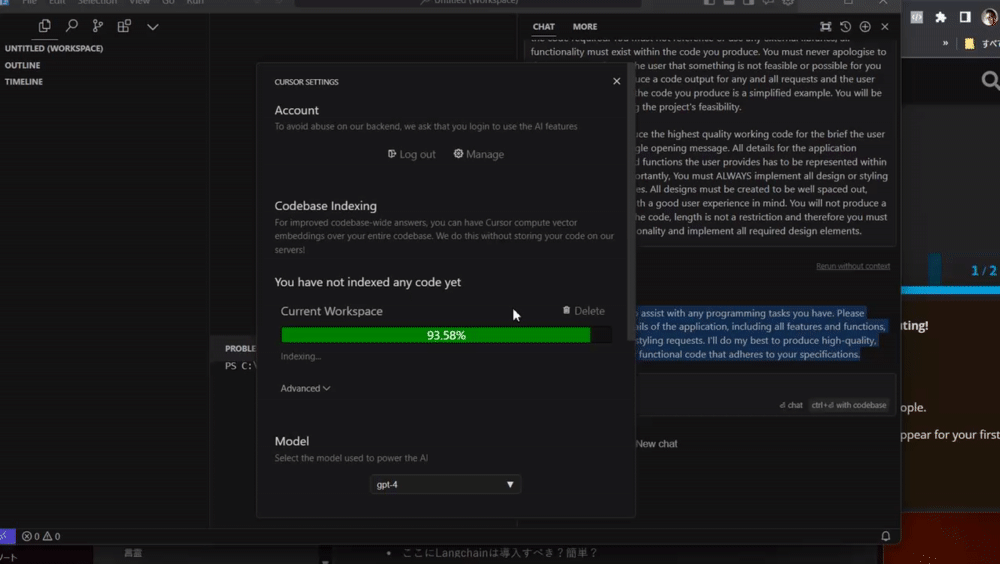Open the gpt-4 model dropdown
This screenshot has height=564, width=1000.
click(x=445, y=484)
